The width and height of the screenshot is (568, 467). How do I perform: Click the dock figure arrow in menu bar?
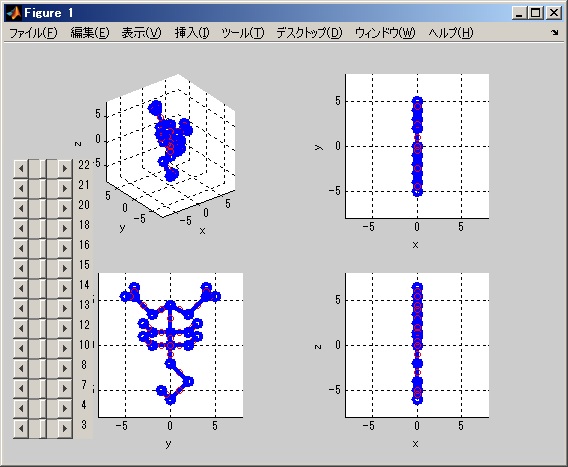tap(555, 33)
